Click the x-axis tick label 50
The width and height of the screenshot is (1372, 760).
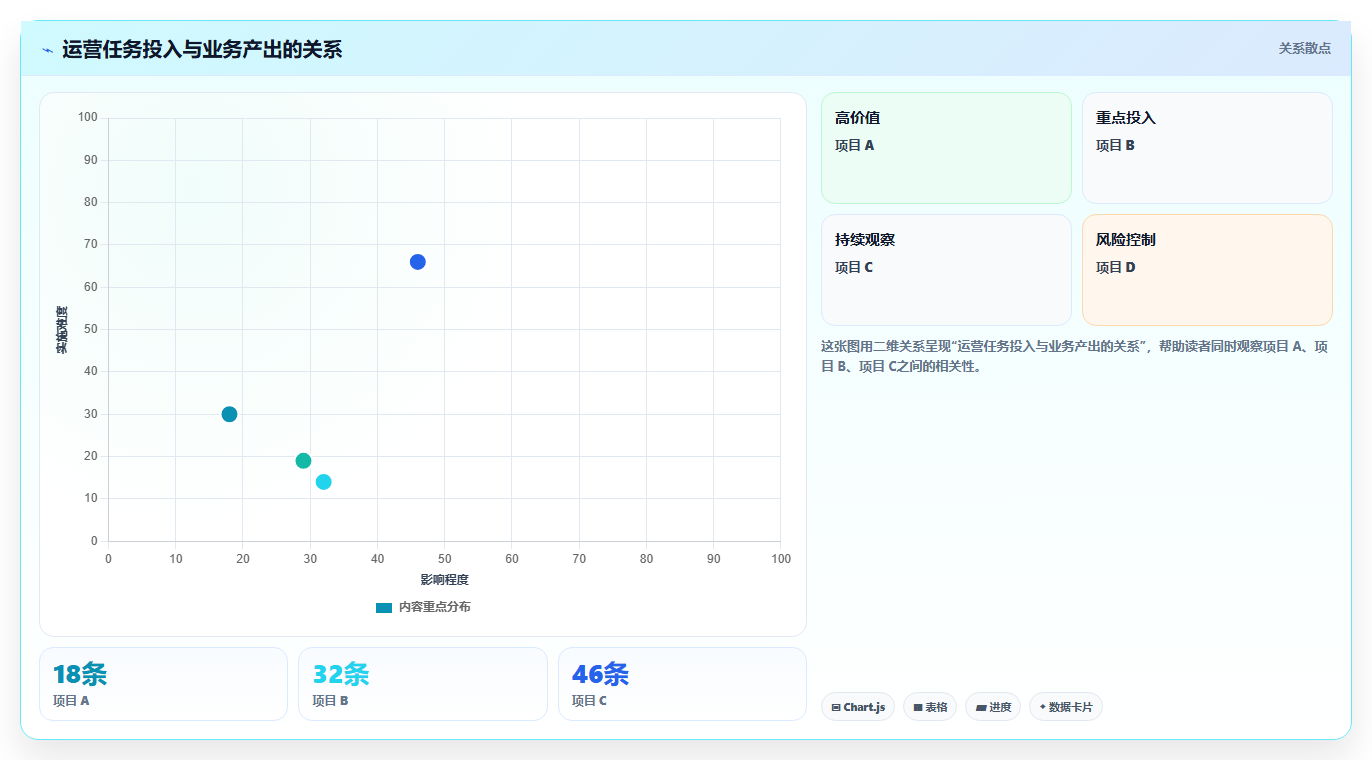pyautogui.click(x=444, y=559)
